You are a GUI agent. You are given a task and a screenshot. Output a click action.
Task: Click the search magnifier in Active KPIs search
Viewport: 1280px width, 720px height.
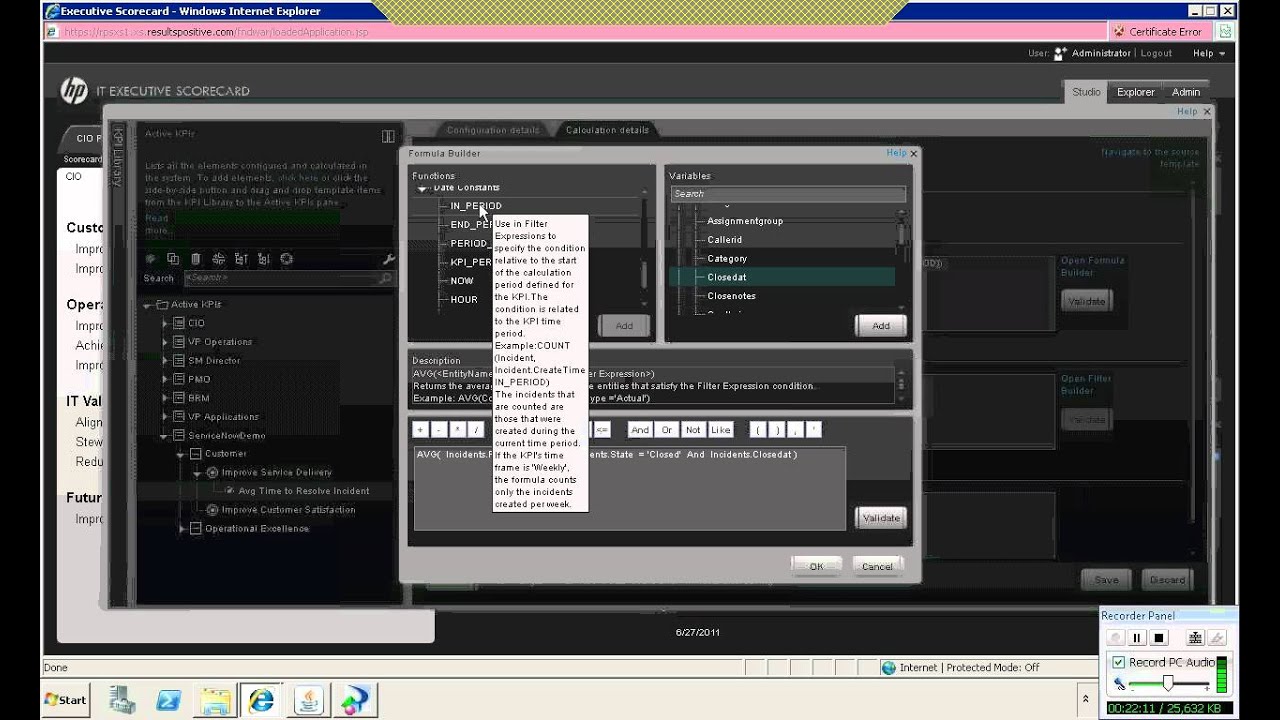(386, 279)
